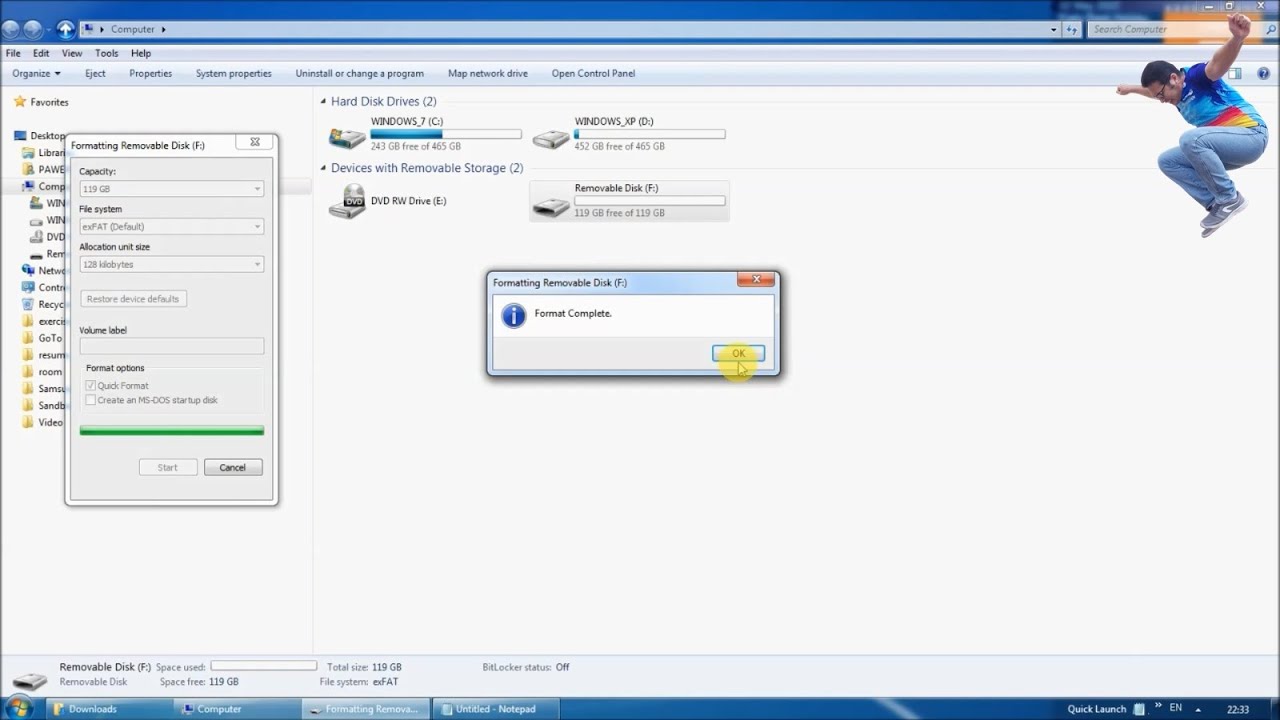Click Cancel in the format dialog

[233, 467]
